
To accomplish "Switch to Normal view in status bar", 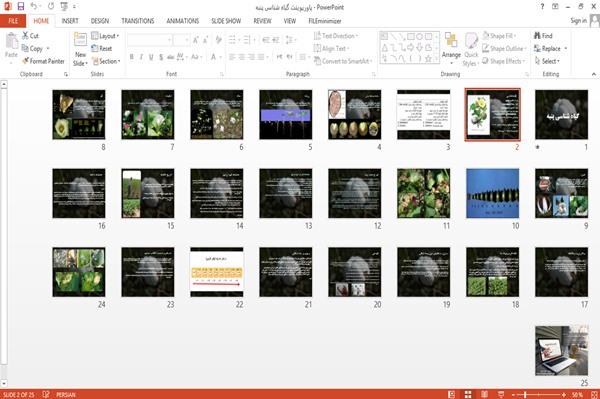I will (452, 394).
